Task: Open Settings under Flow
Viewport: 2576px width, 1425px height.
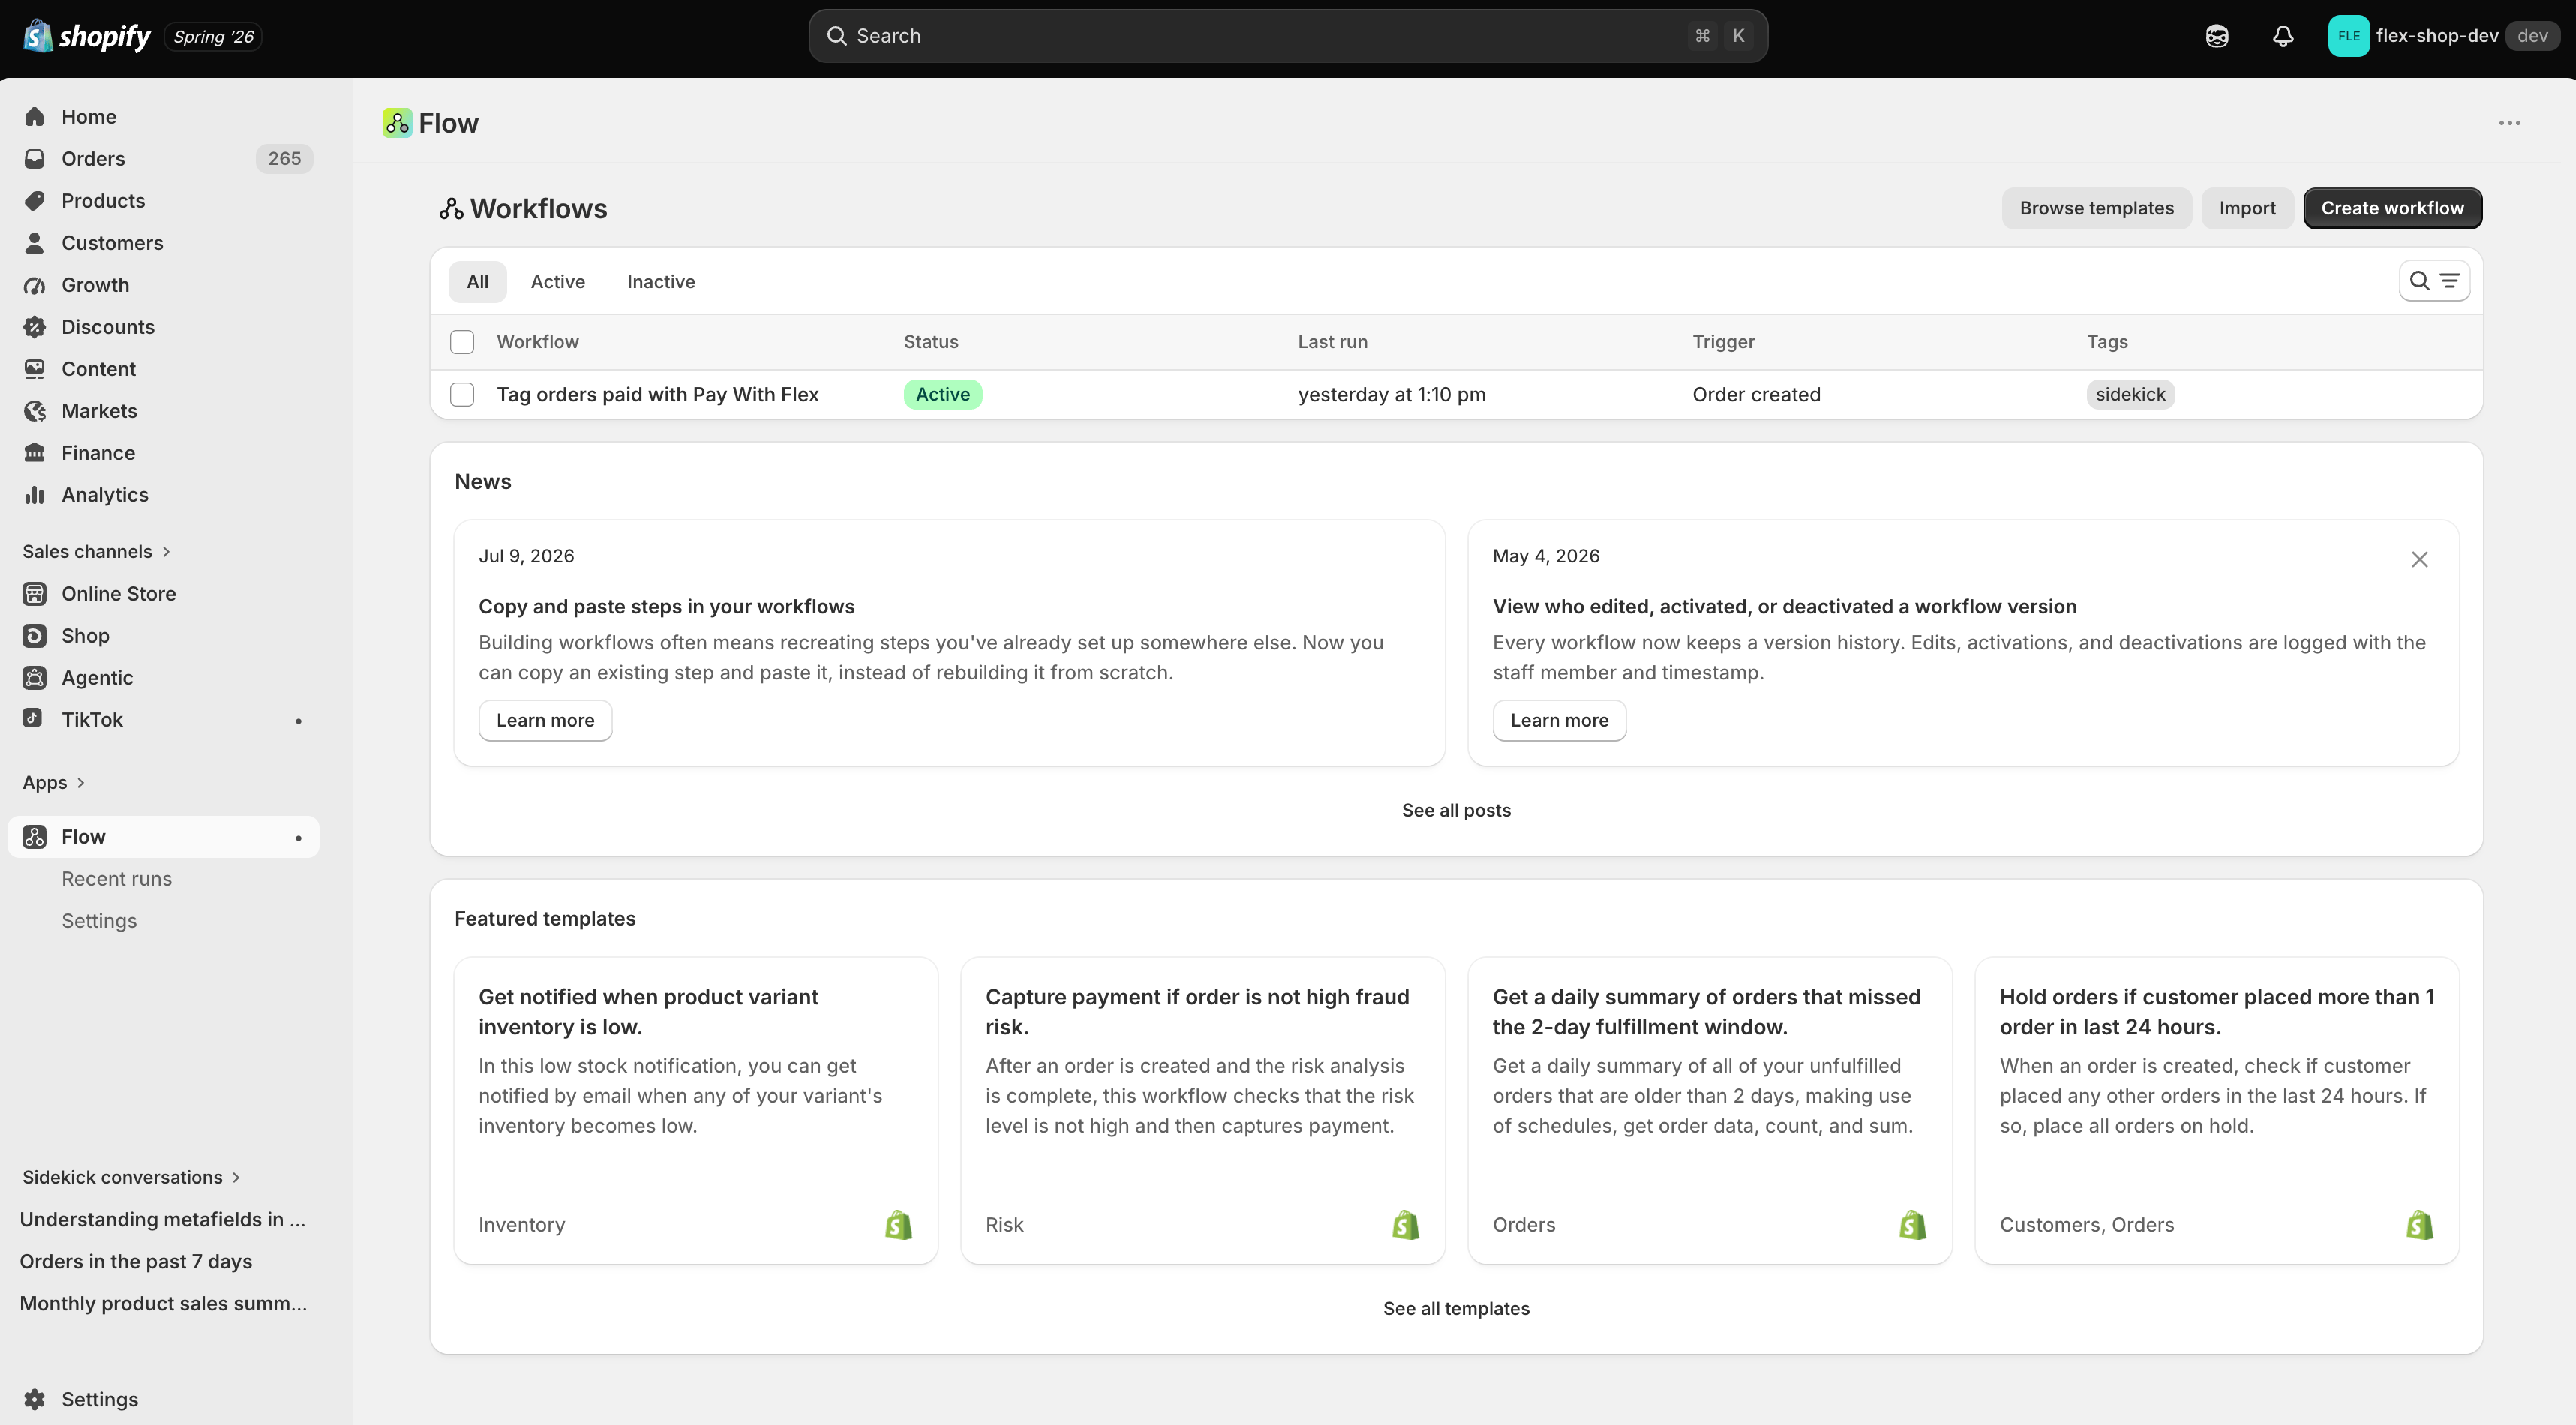Action: coord(99,921)
